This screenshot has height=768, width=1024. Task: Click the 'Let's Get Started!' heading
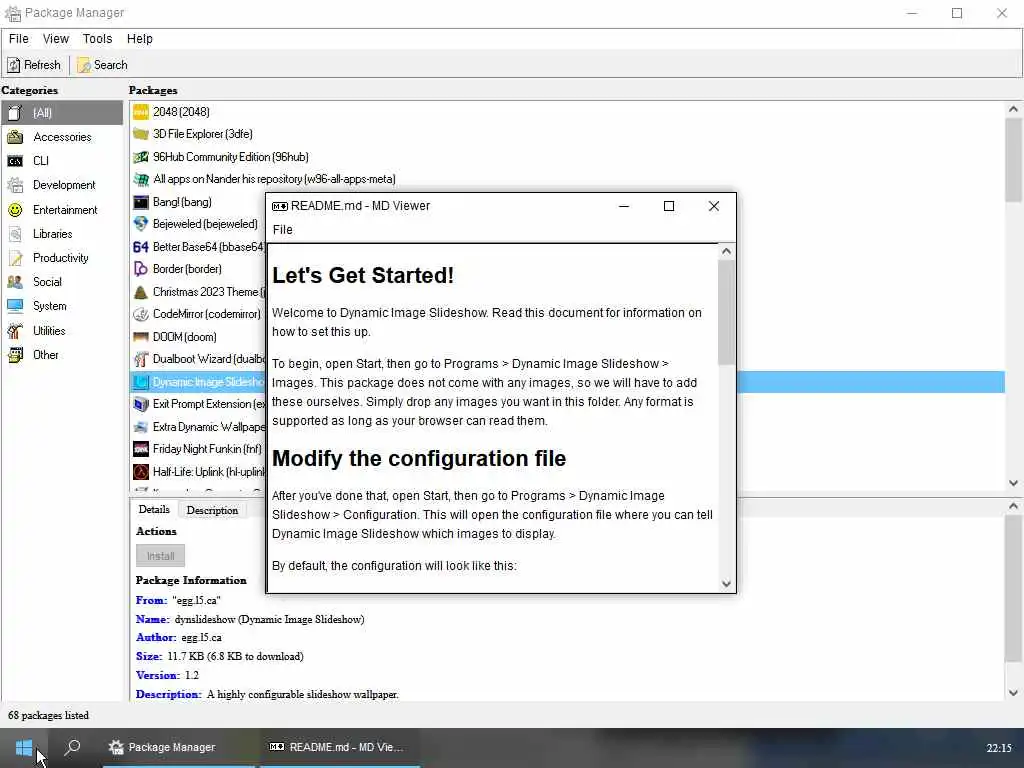point(363,276)
